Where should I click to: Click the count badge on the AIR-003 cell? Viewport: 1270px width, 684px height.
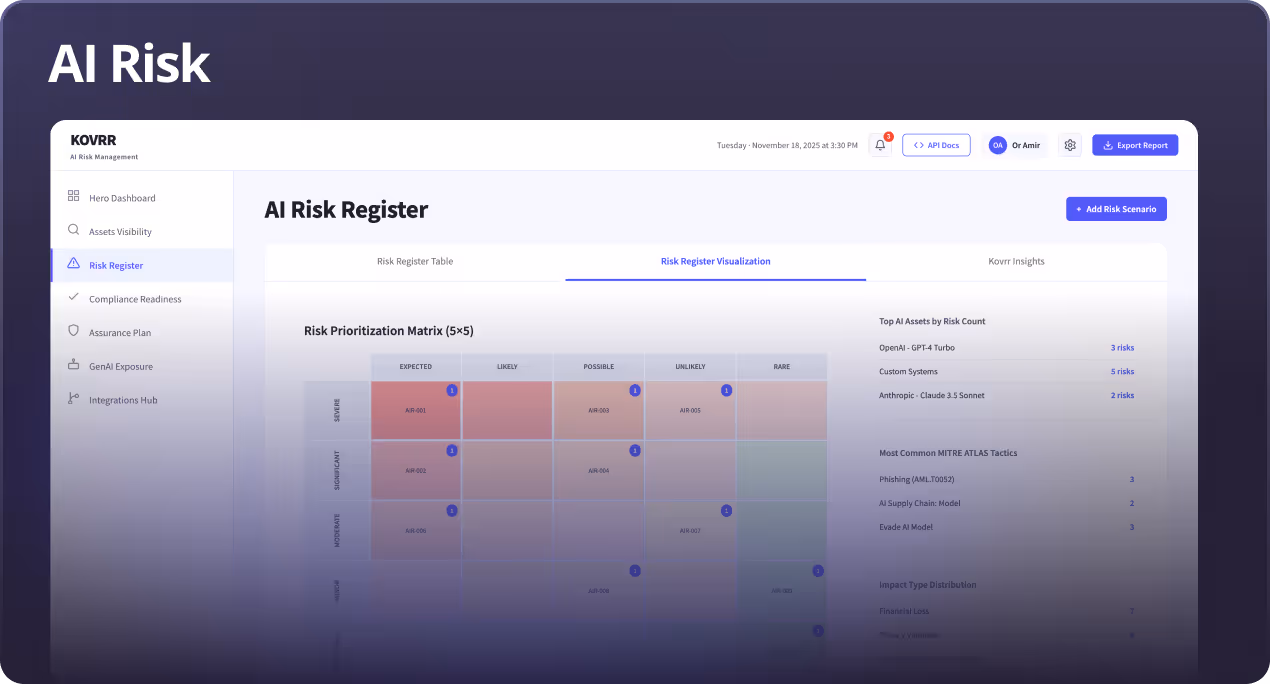(x=635, y=390)
